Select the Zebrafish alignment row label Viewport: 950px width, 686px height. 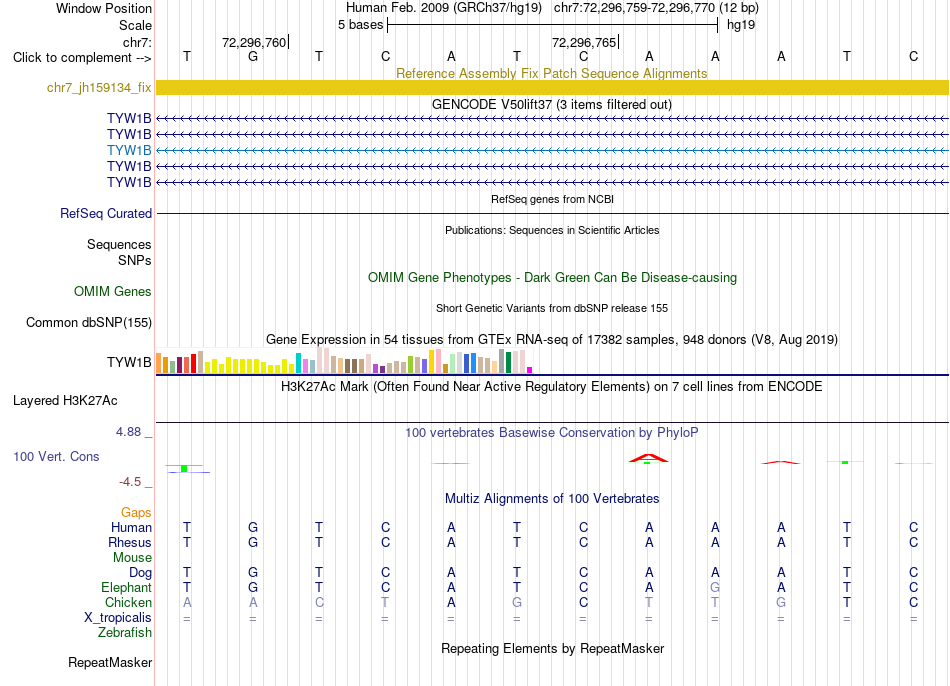pyautogui.click(x=125, y=632)
